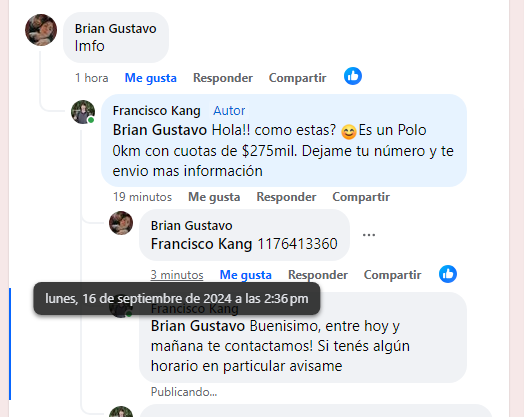
Task: Open the 1 hora timestamp link
Action: [92, 78]
